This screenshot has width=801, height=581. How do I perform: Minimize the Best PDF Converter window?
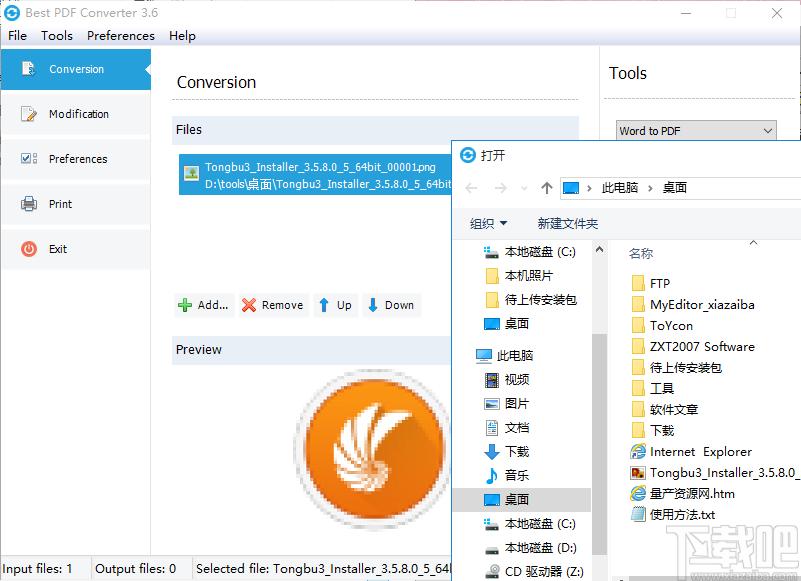(686, 13)
